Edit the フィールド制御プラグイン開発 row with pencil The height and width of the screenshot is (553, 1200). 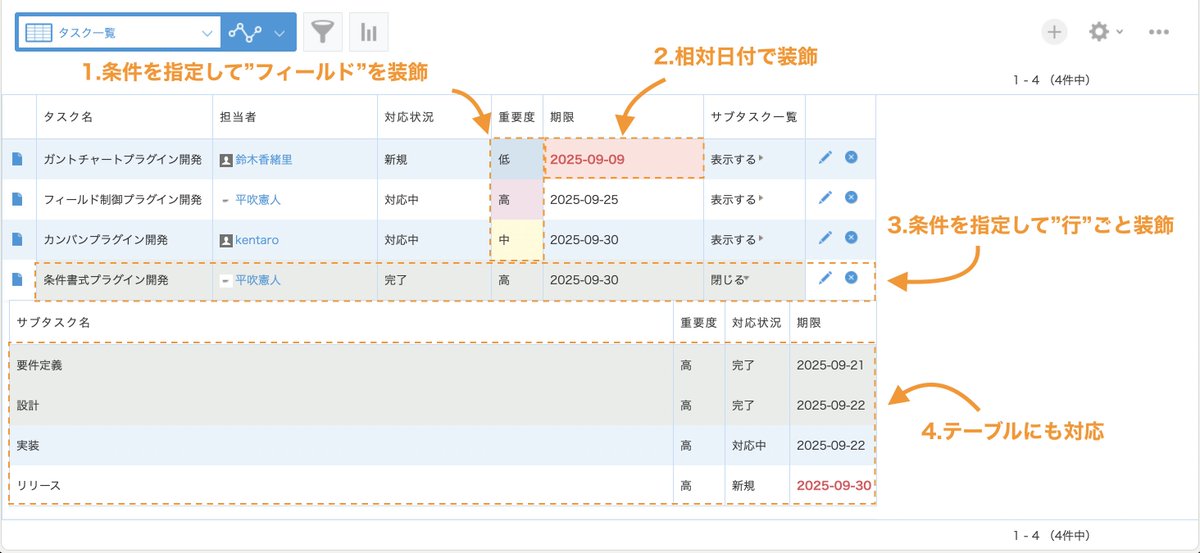[x=825, y=198]
